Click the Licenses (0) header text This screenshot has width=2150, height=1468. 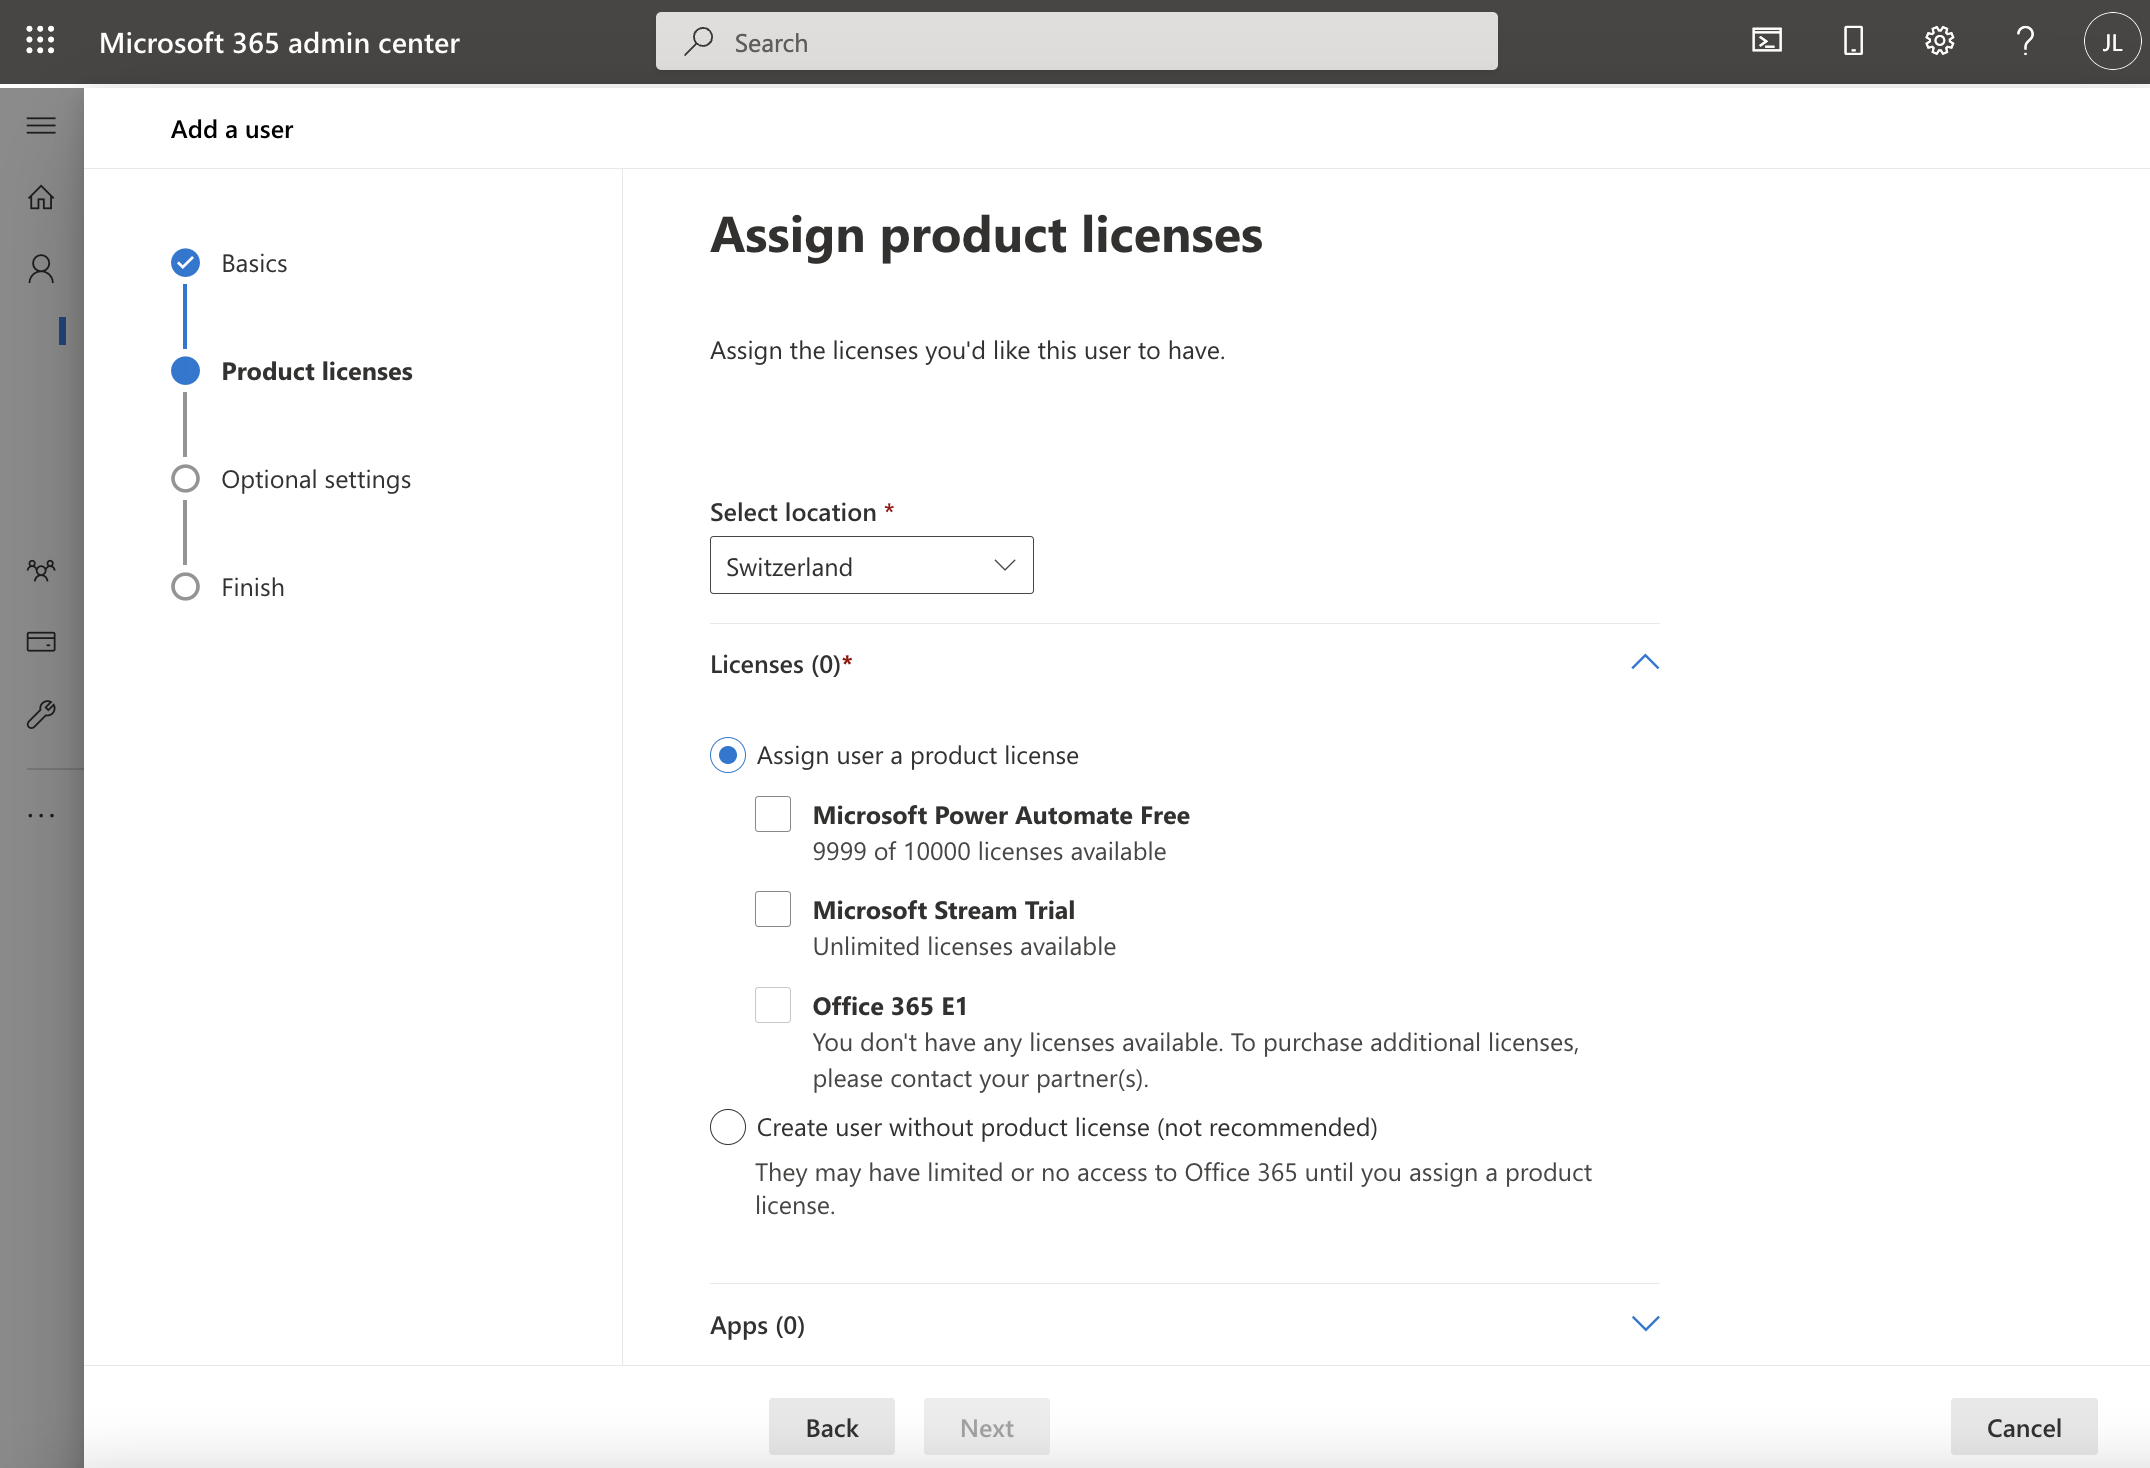click(x=781, y=664)
